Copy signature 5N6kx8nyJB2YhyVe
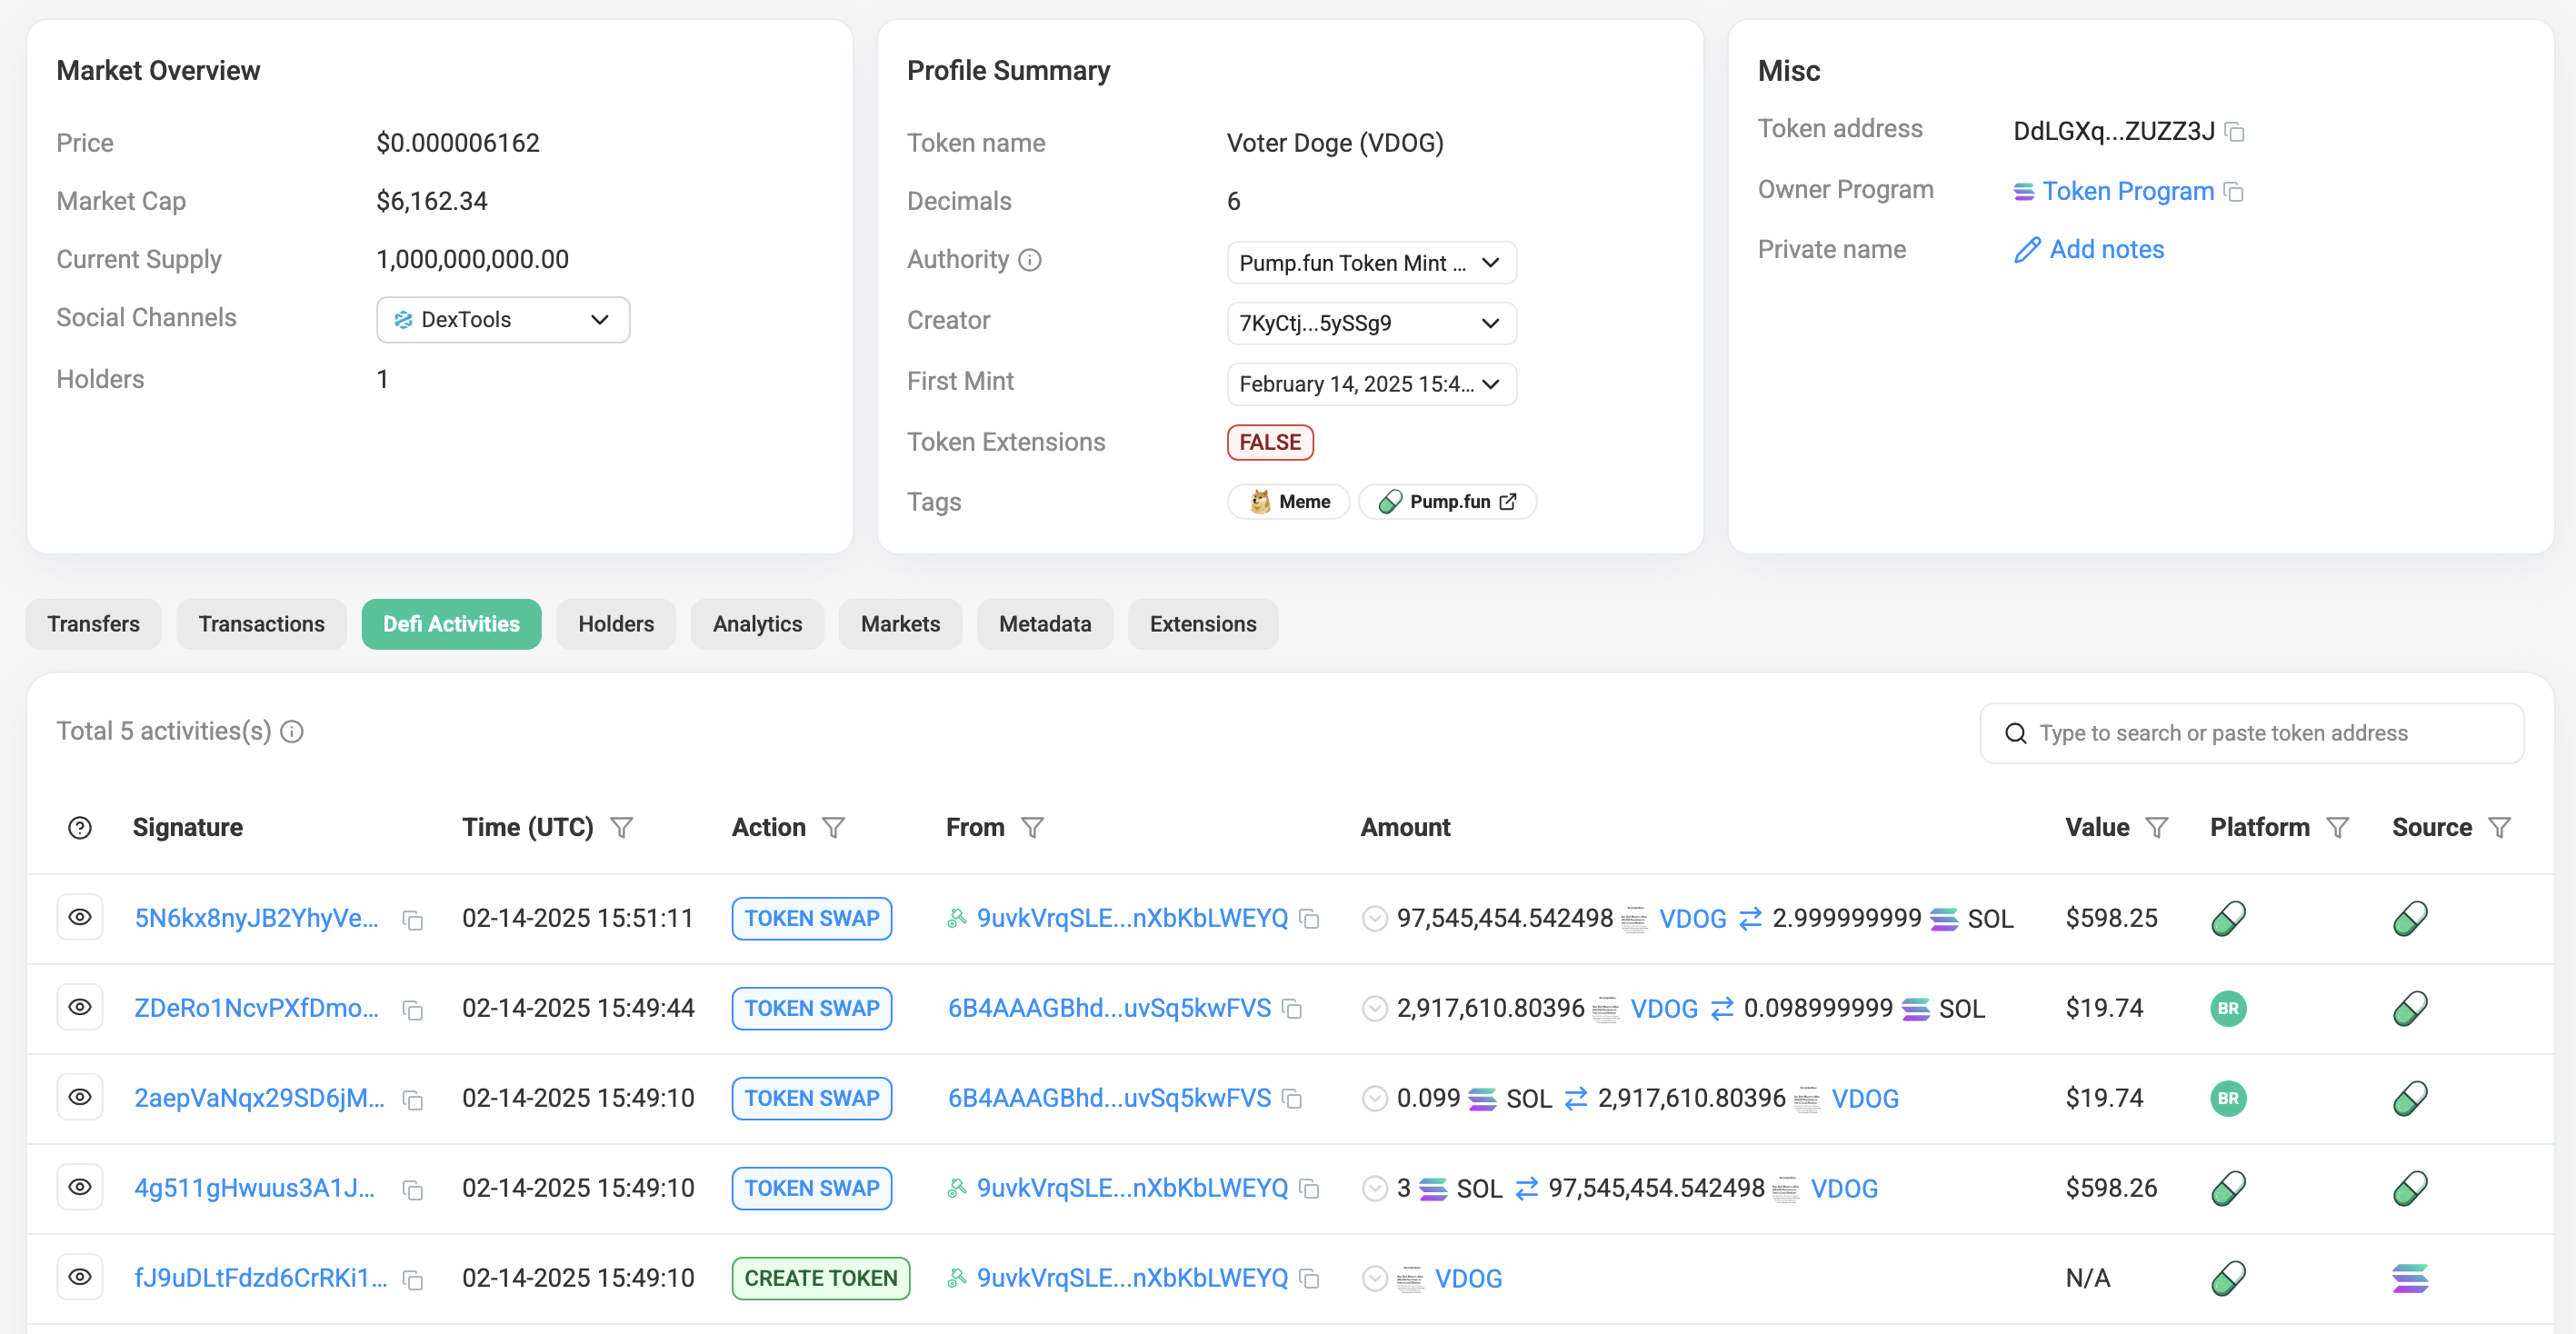Image resolution: width=2576 pixels, height=1334 pixels. pos(412,920)
